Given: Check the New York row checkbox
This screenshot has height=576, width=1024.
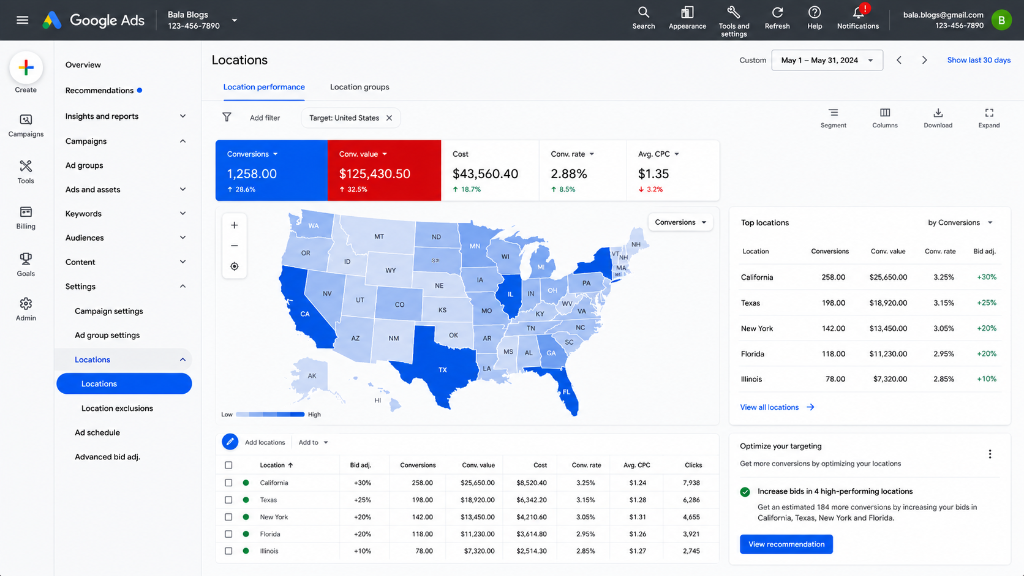Looking at the screenshot, I should tap(229, 517).
